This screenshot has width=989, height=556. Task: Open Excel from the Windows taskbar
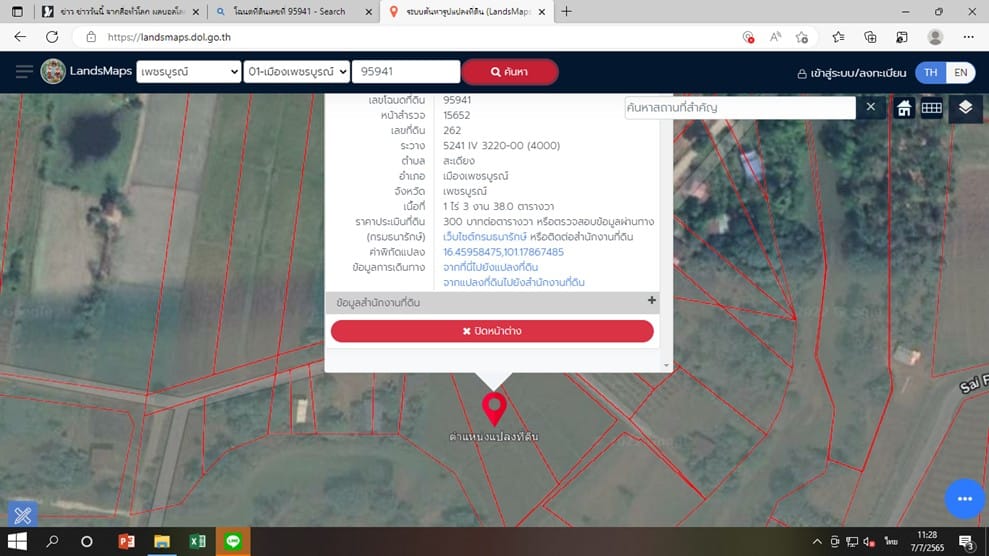[x=197, y=542]
